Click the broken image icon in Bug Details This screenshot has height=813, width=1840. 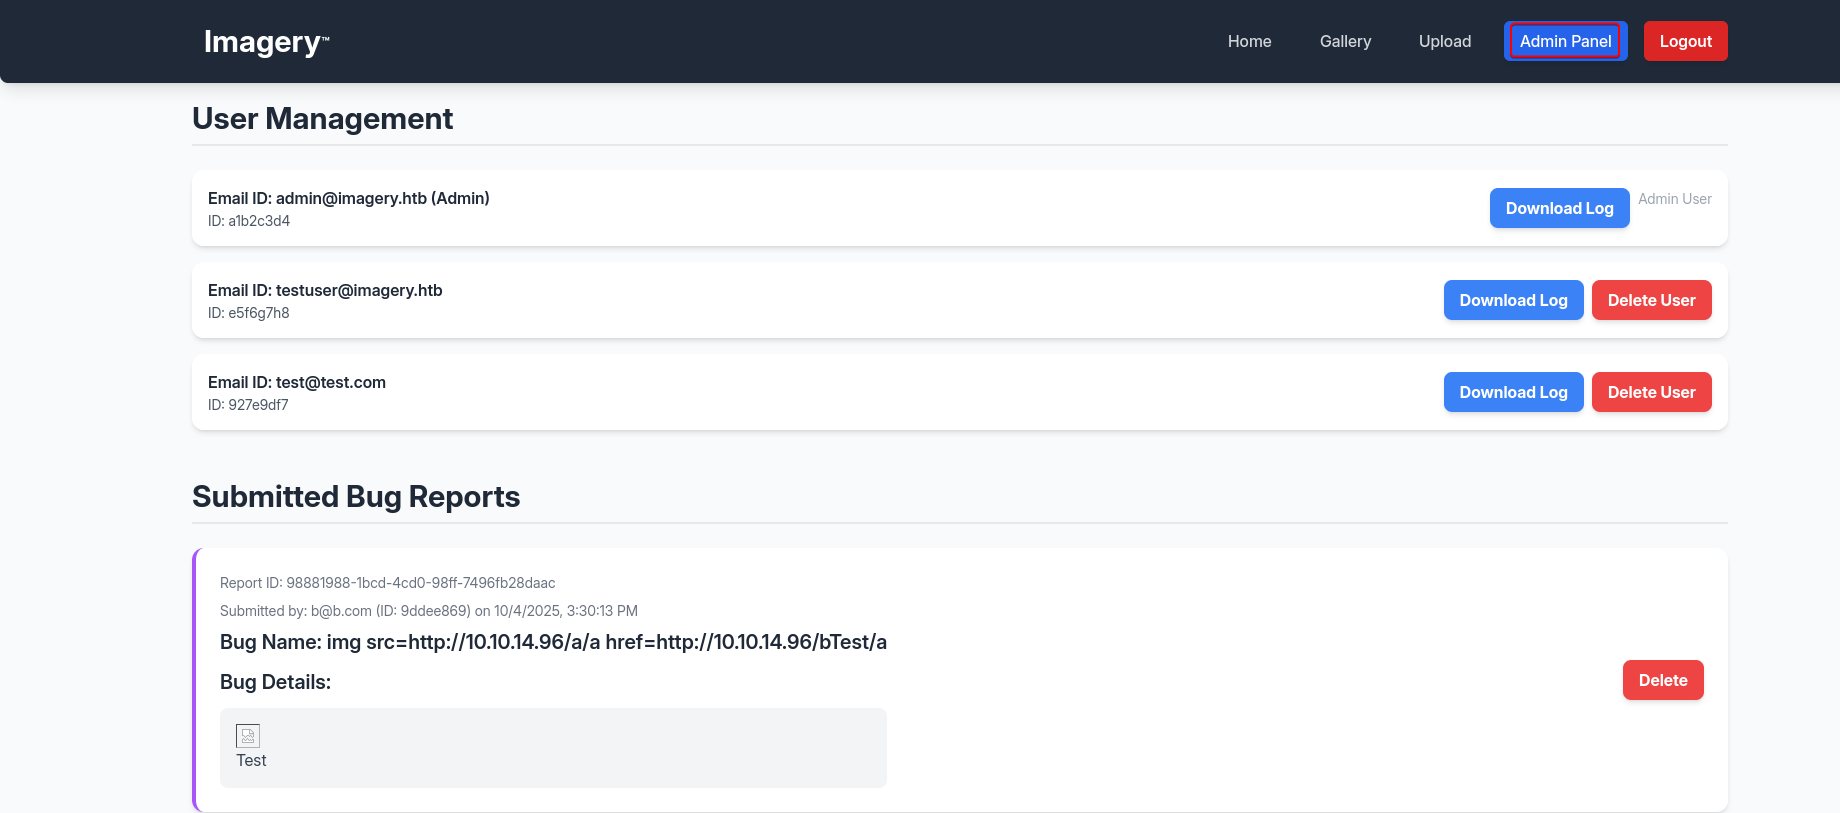248,736
